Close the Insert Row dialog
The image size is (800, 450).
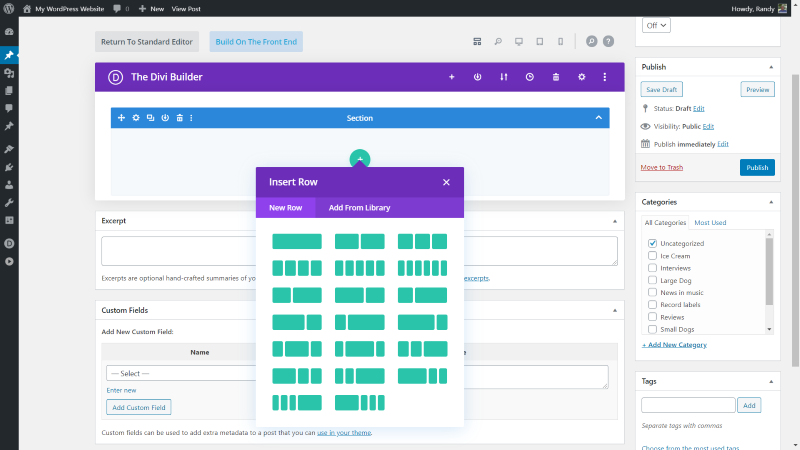(x=446, y=182)
